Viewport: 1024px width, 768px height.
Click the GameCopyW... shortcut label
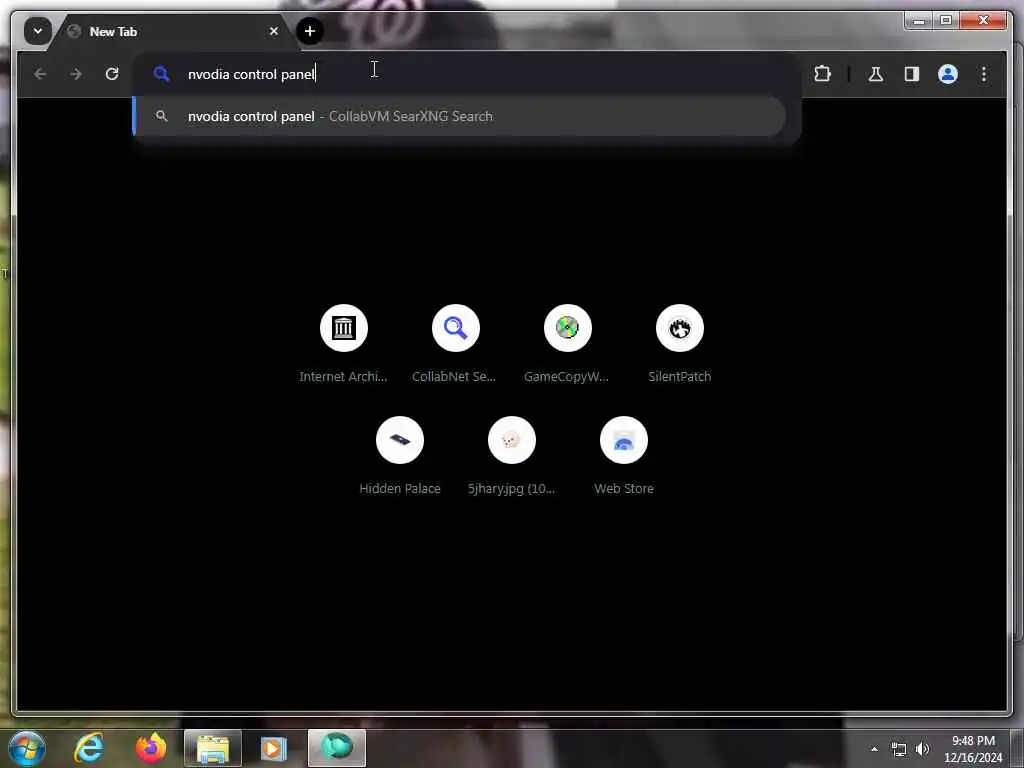pyautogui.click(x=566, y=377)
